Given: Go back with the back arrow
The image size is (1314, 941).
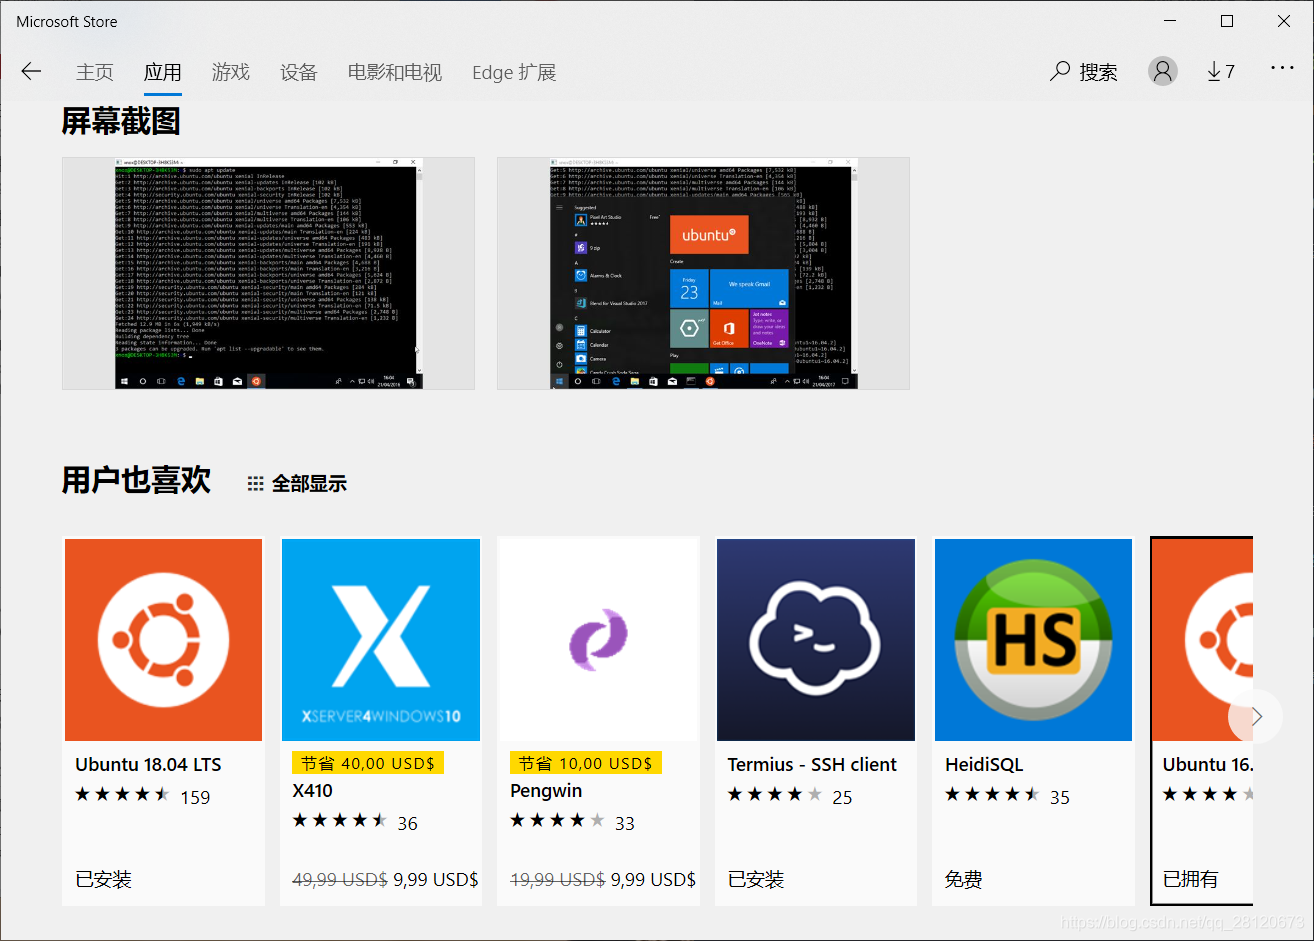Looking at the screenshot, I should point(31,71).
